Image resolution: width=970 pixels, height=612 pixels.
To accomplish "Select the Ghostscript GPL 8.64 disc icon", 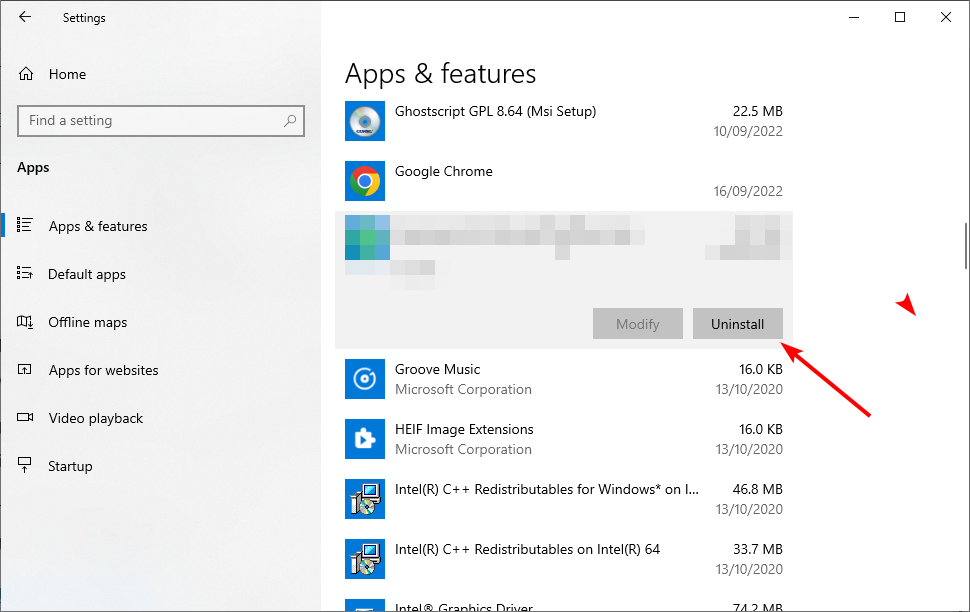I will tap(365, 121).
